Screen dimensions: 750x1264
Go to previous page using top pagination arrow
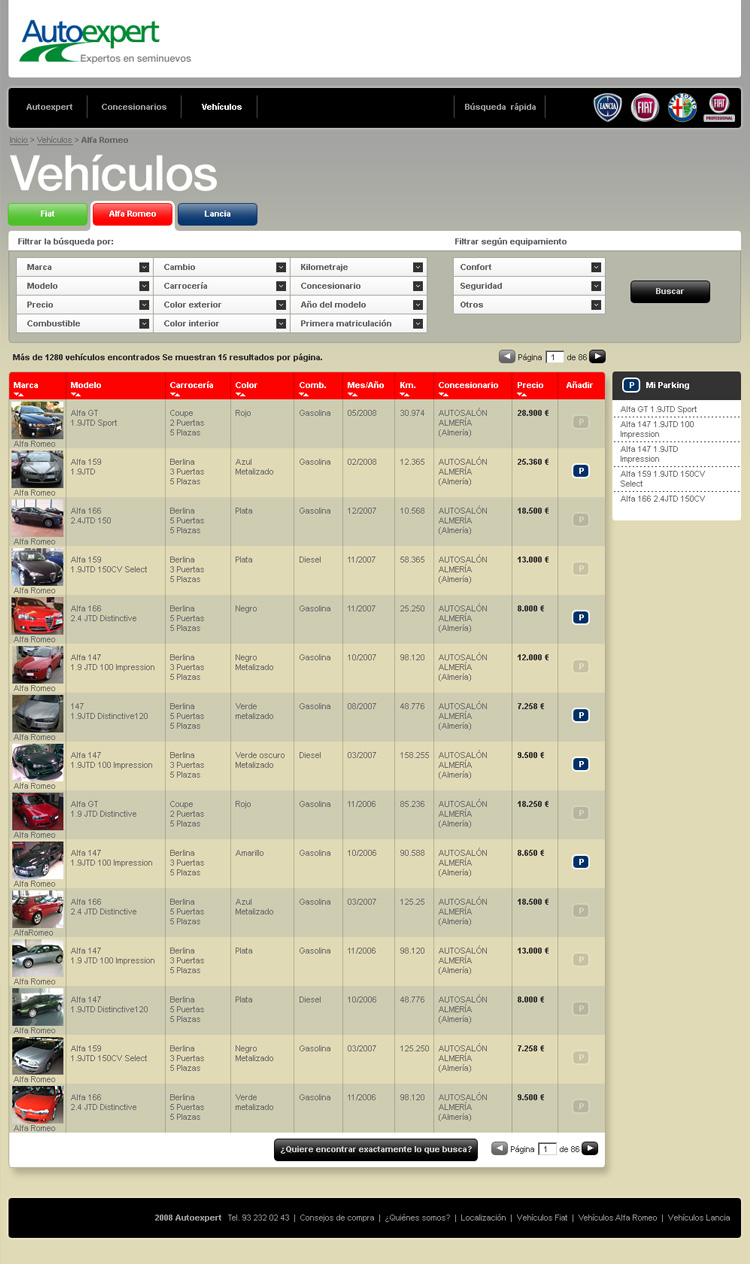click(x=507, y=356)
